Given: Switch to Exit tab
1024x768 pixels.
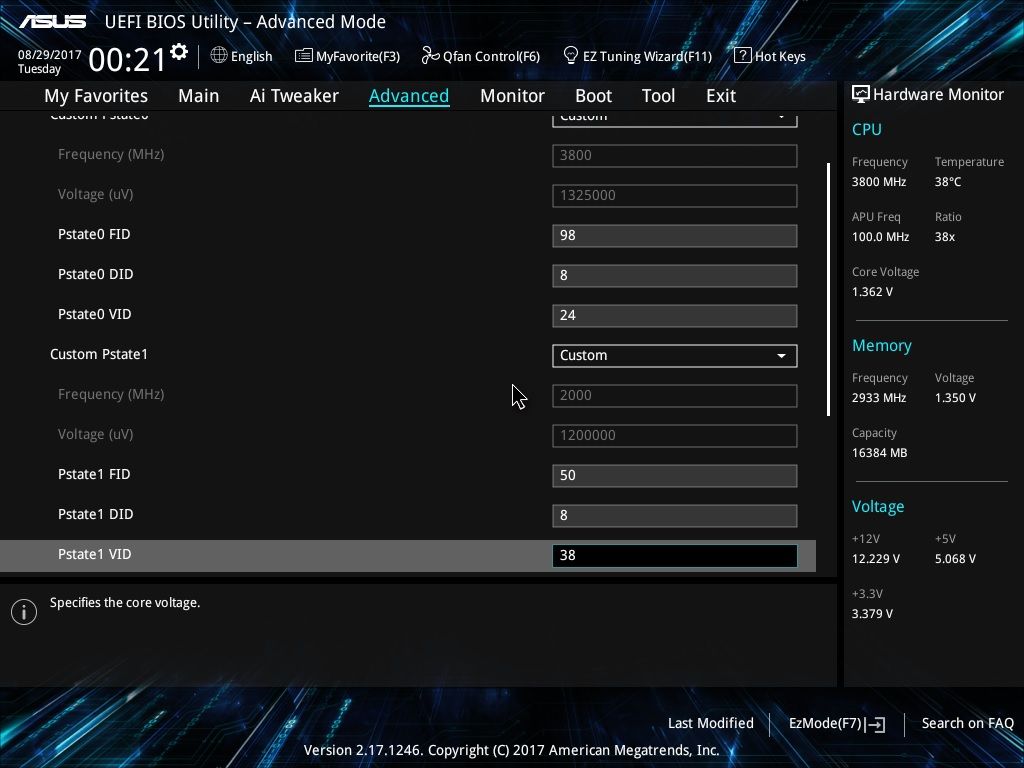Looking at the screenshot, I should point(721,96).
